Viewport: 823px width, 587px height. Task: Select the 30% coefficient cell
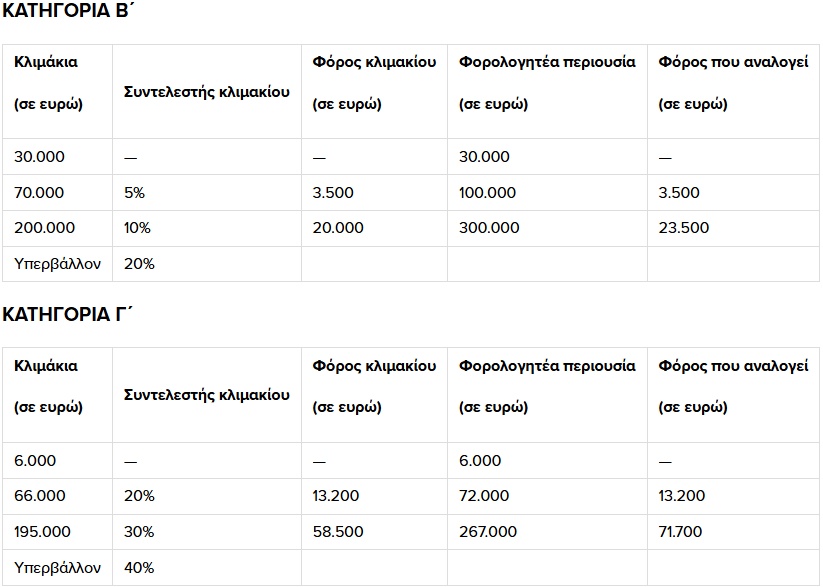[x=139, y=532]
